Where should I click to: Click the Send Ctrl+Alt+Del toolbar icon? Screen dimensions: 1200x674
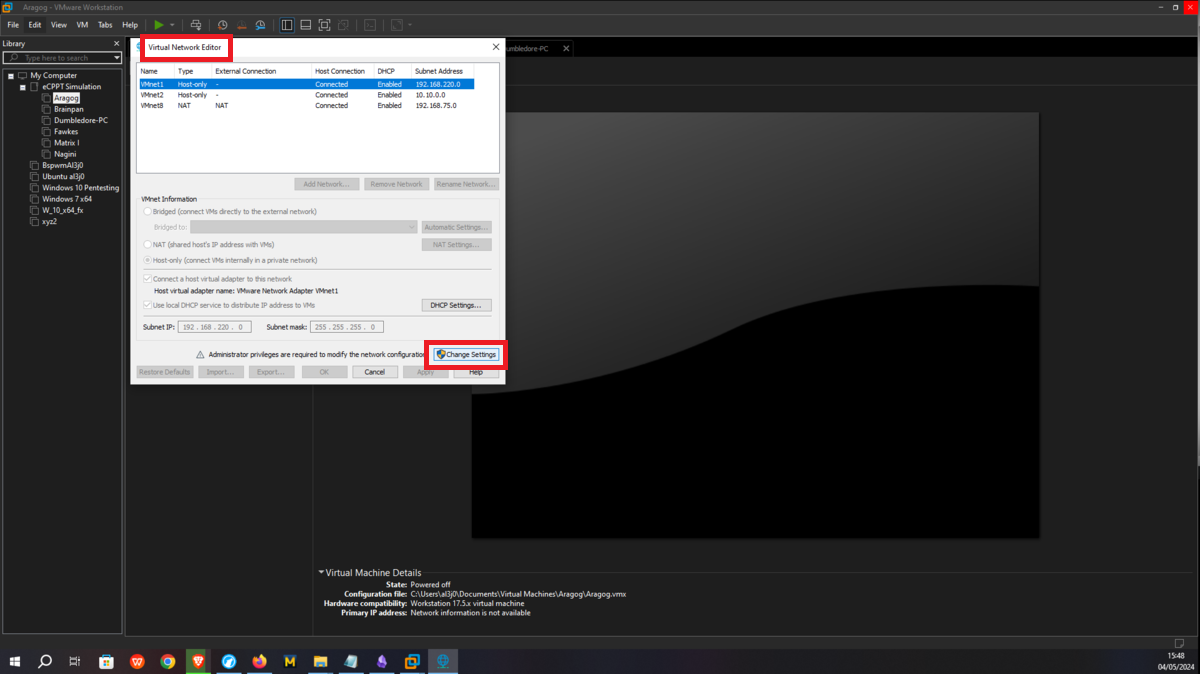[x=196, y=25]
